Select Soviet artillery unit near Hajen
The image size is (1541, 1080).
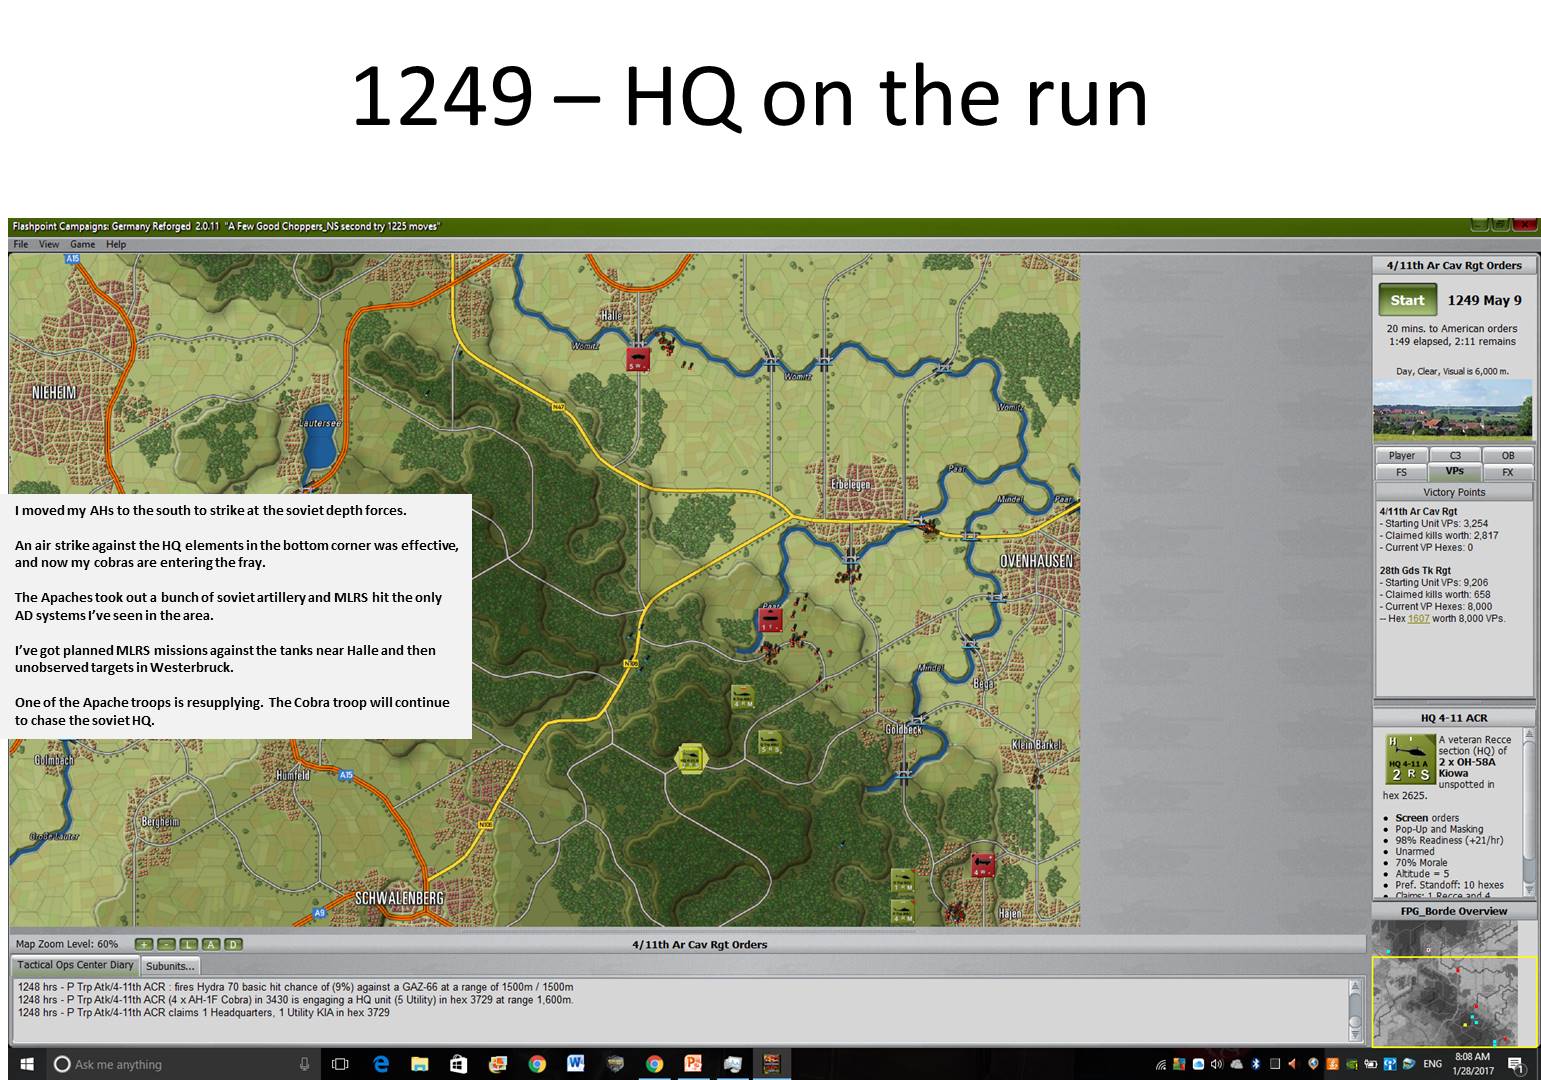pos(982,865)
